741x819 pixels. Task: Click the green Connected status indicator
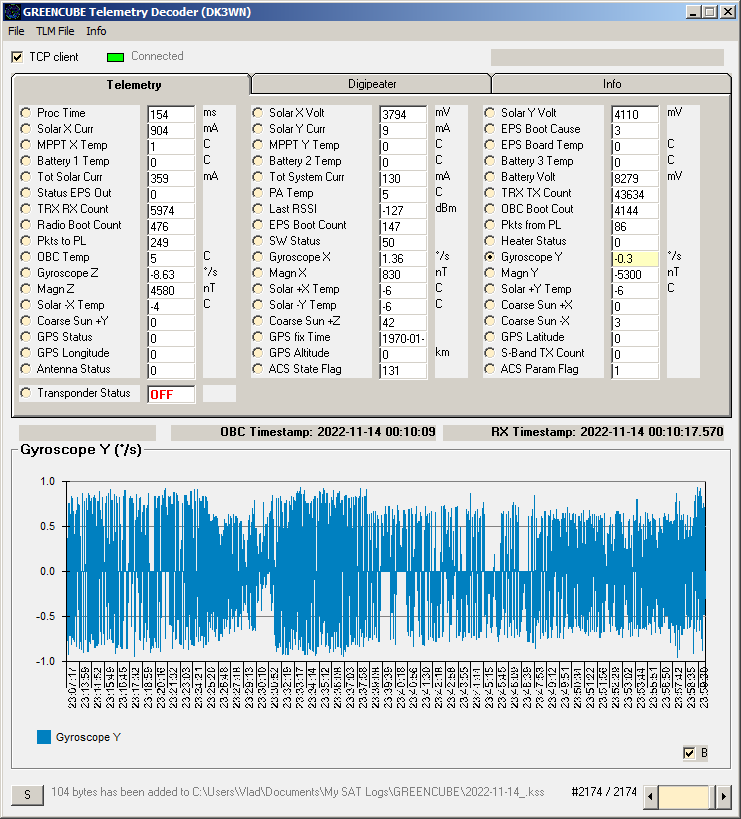(115, 57)
